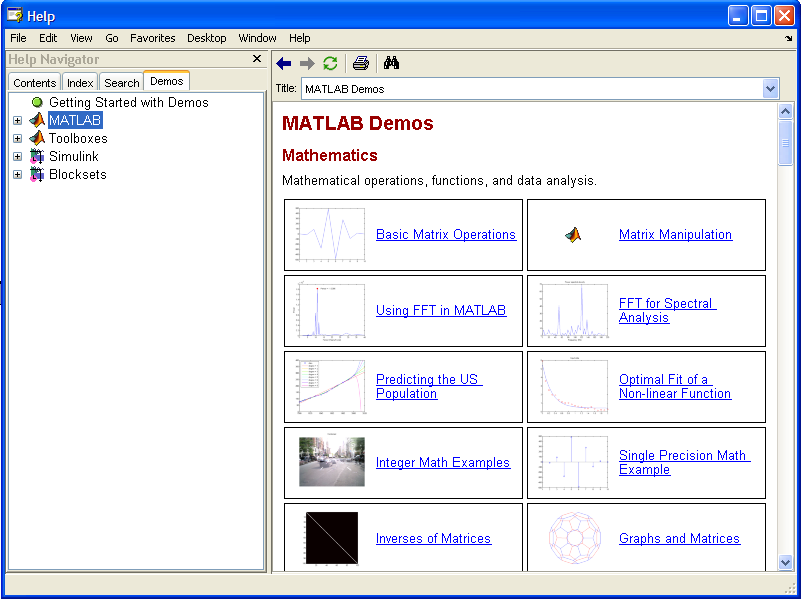Open Basic Matrix Operations demo link

point(446,234)
